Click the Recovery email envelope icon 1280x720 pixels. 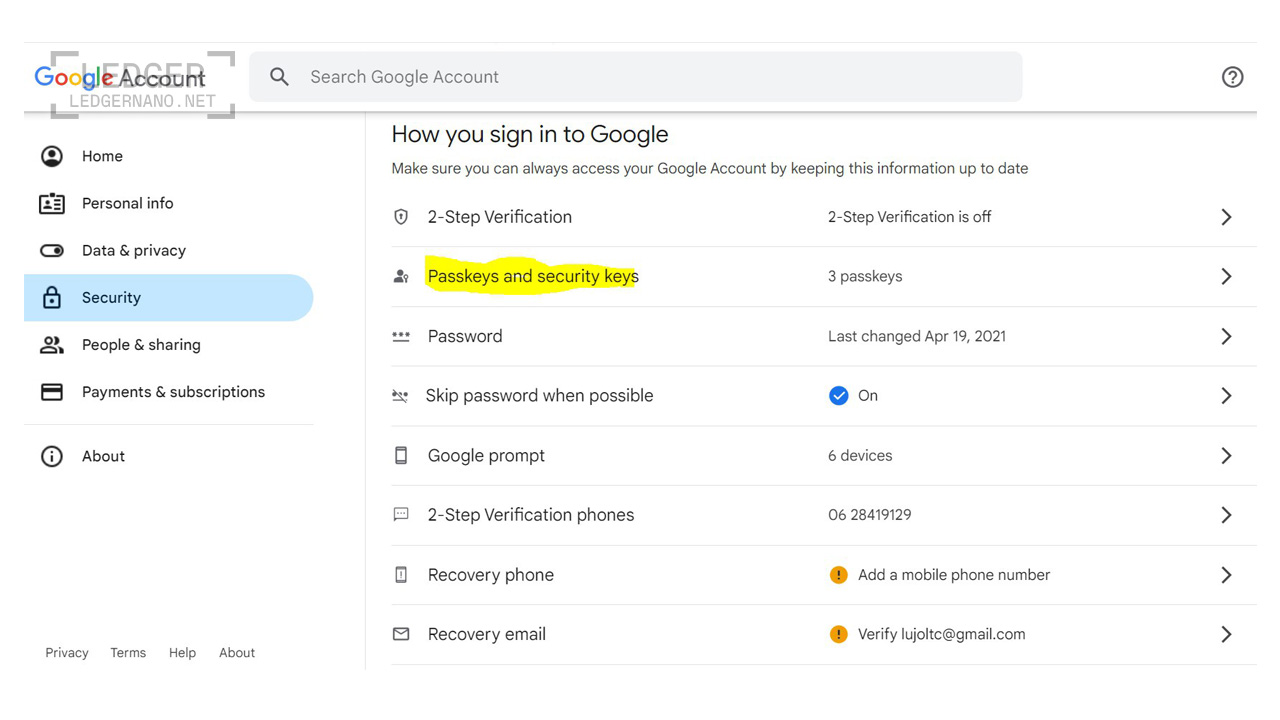(401, 634)
